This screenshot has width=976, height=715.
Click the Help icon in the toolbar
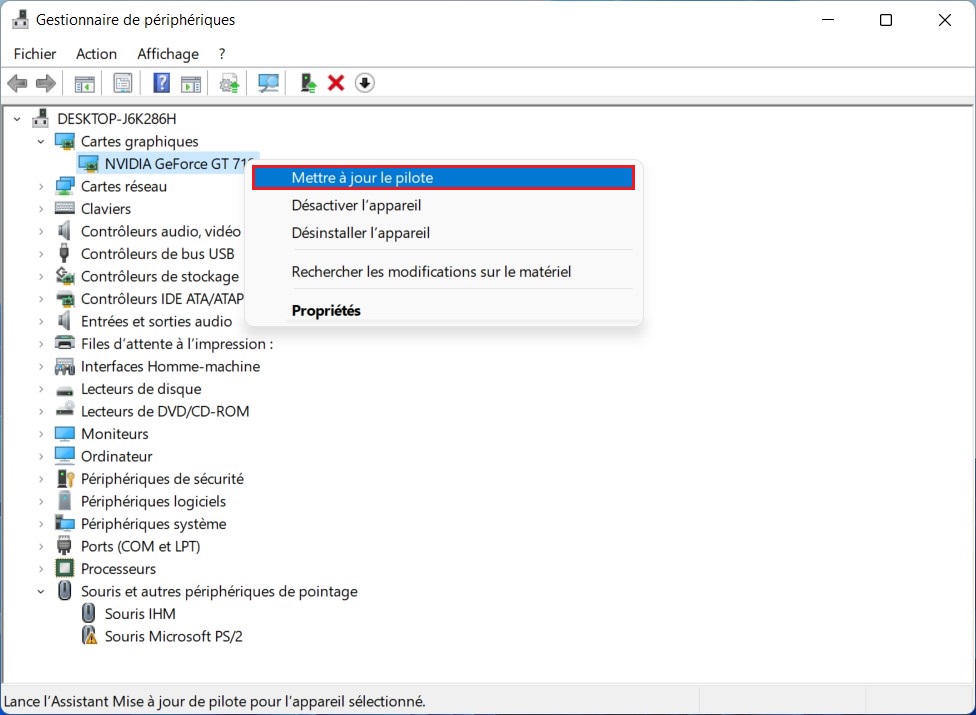click(161, 82)
